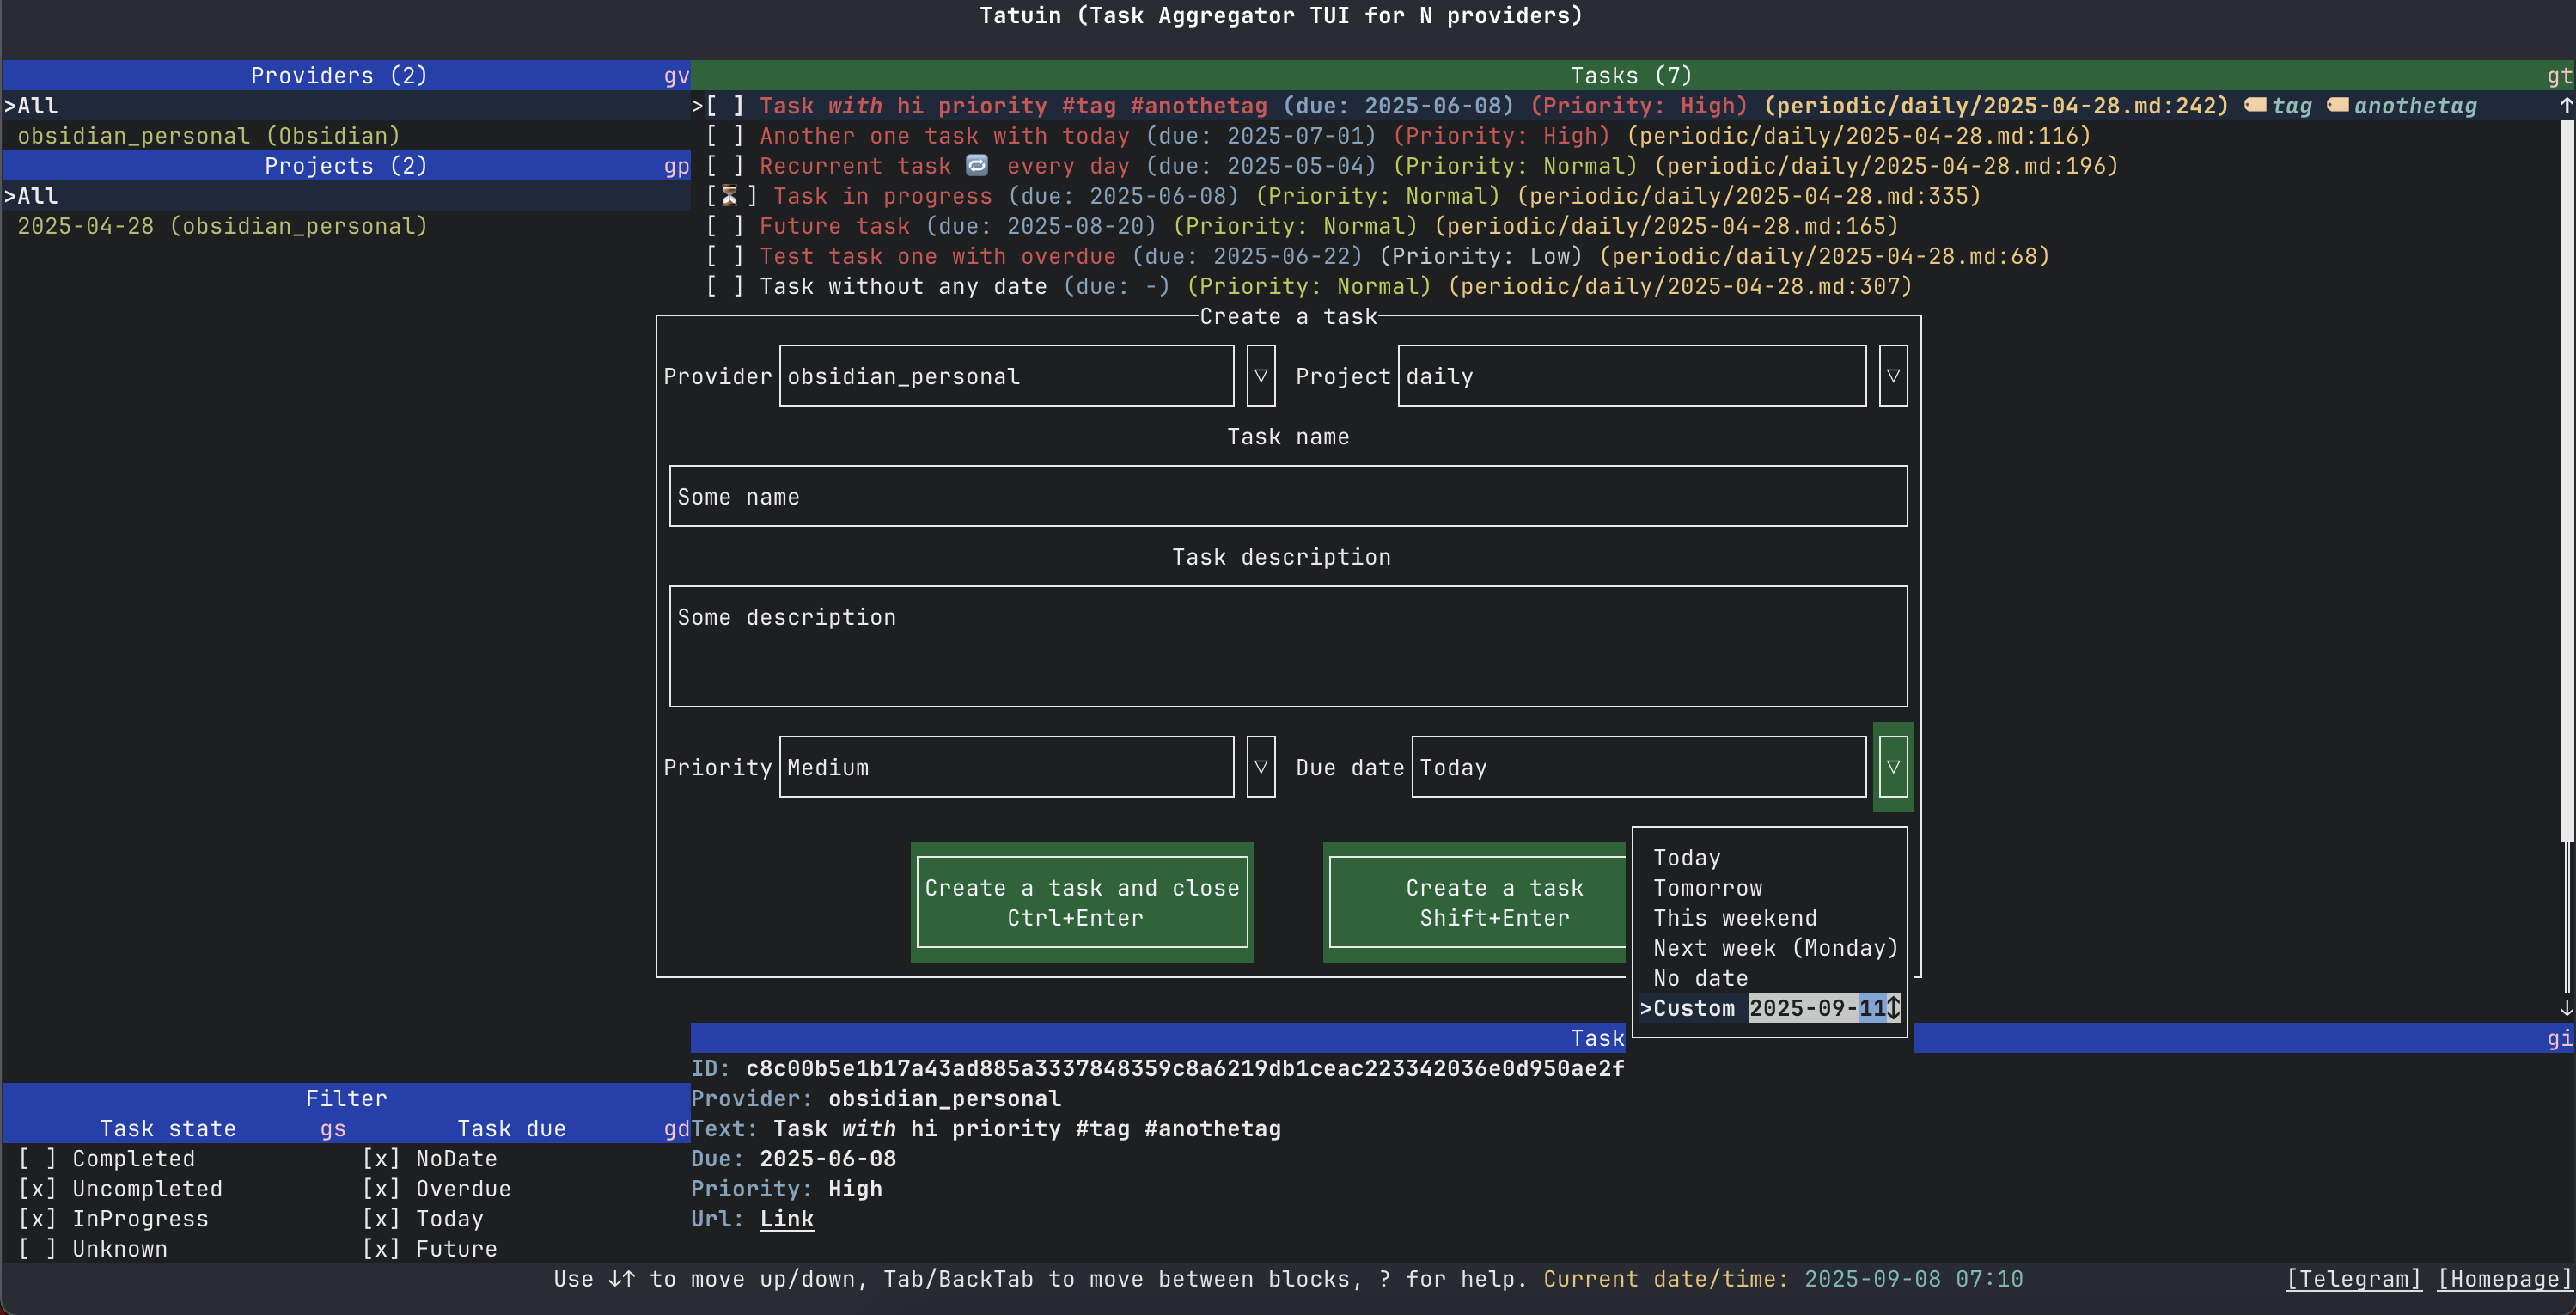Uncheck the Overdue task due filter
The width and height of the screenshot is (2576, 1315).
[x=381, y=1188]
